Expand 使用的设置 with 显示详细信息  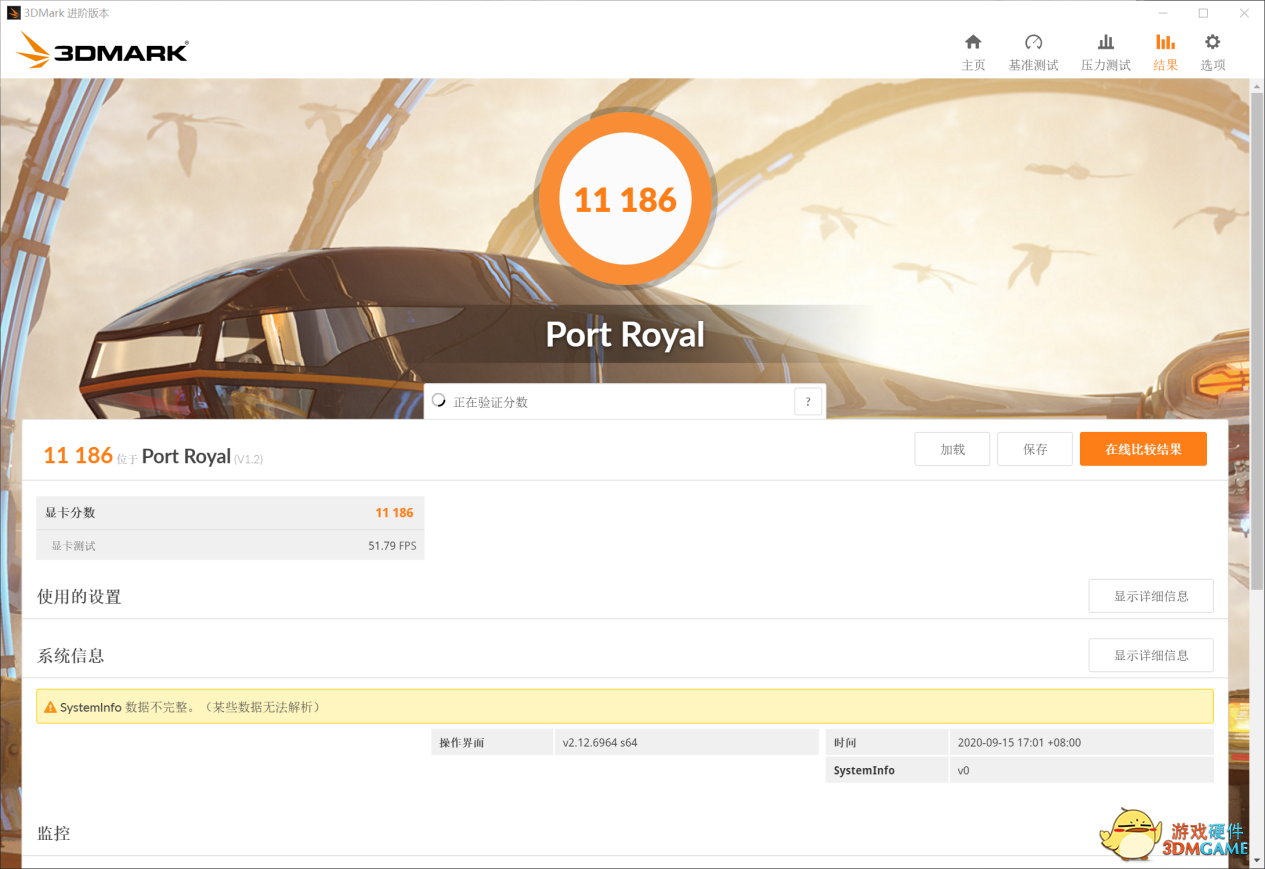pos(1151,596)
